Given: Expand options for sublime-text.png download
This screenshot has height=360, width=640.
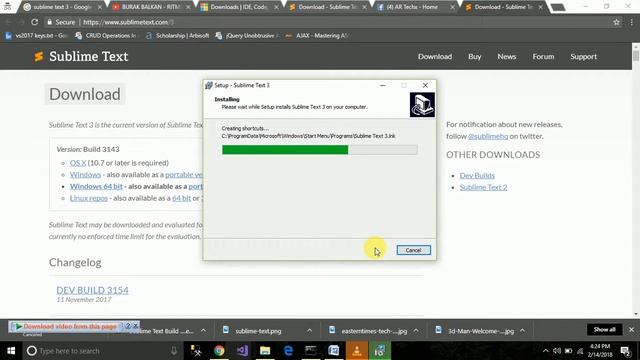Looking at the screenshot, I should pos(309,331).
